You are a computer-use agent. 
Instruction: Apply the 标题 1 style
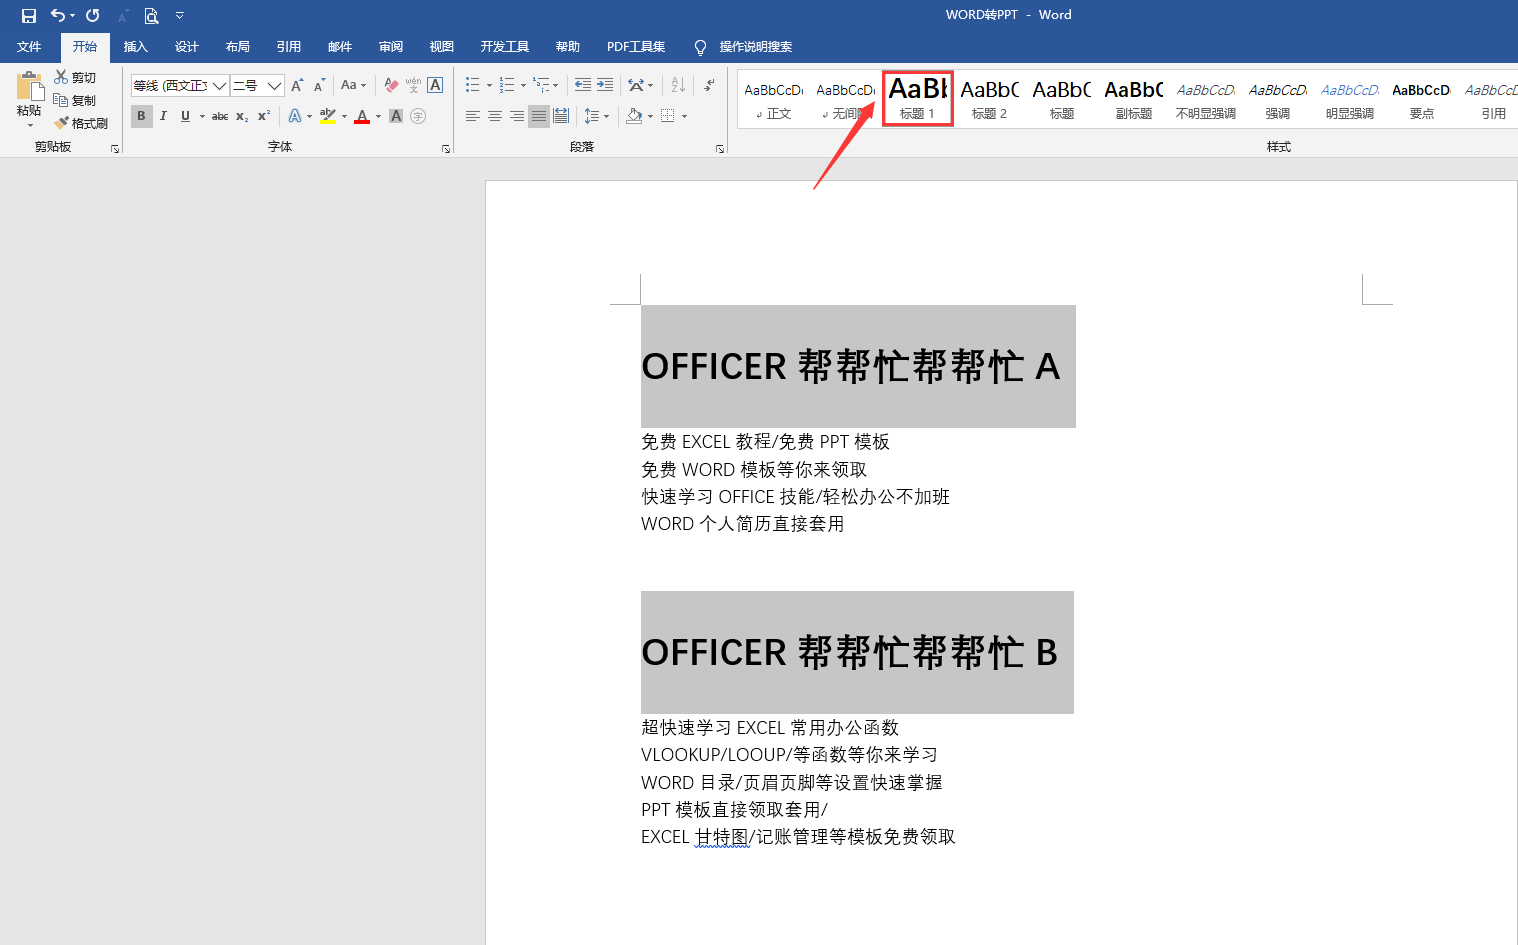click(x=918, y=98)
